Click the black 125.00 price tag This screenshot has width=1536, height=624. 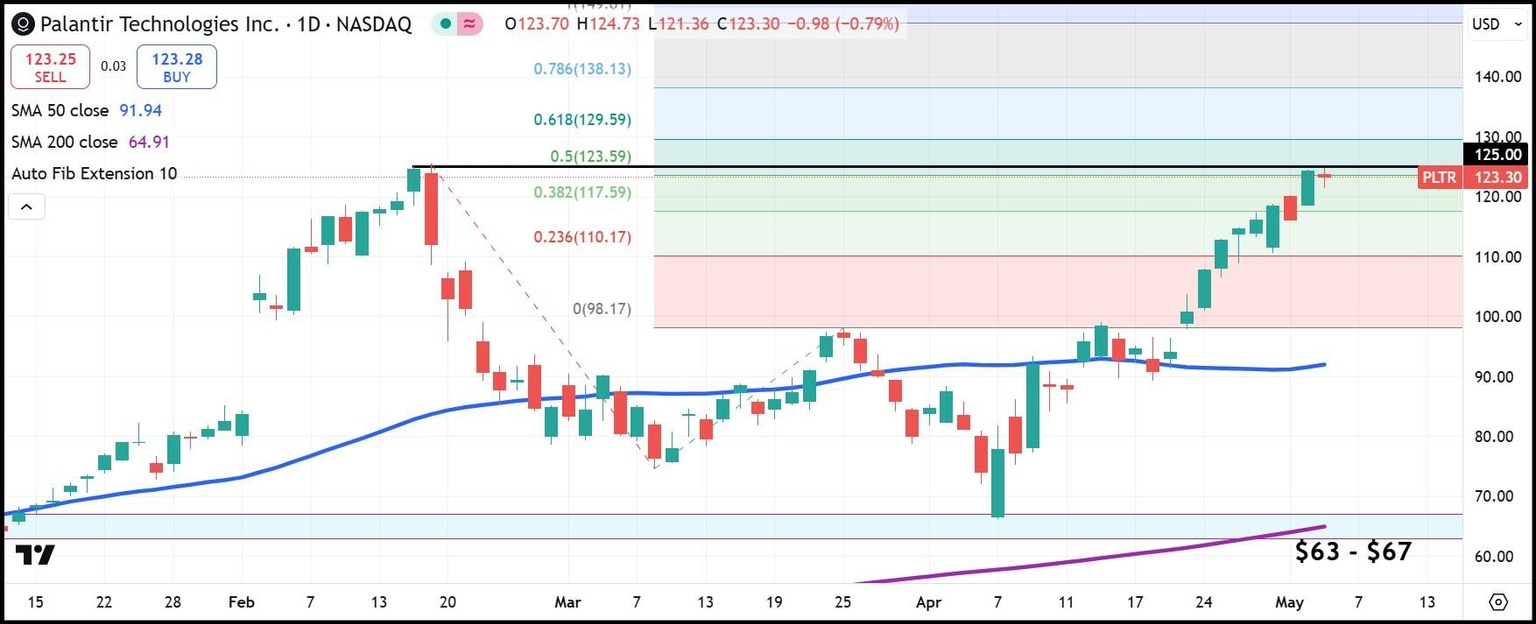(1496, 155)
